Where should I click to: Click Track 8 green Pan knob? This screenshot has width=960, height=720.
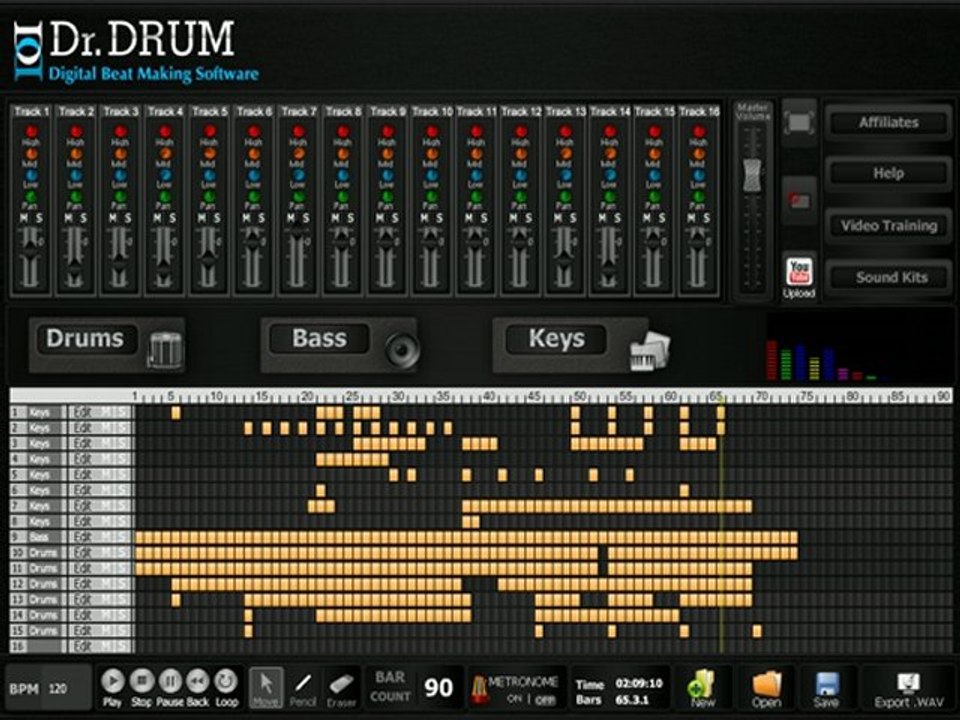[343, 197]
